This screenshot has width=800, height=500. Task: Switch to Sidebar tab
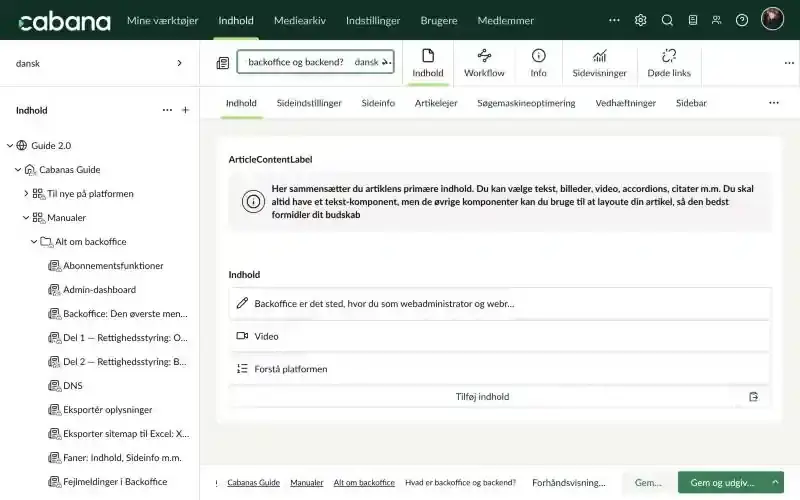tap(691, 103)
